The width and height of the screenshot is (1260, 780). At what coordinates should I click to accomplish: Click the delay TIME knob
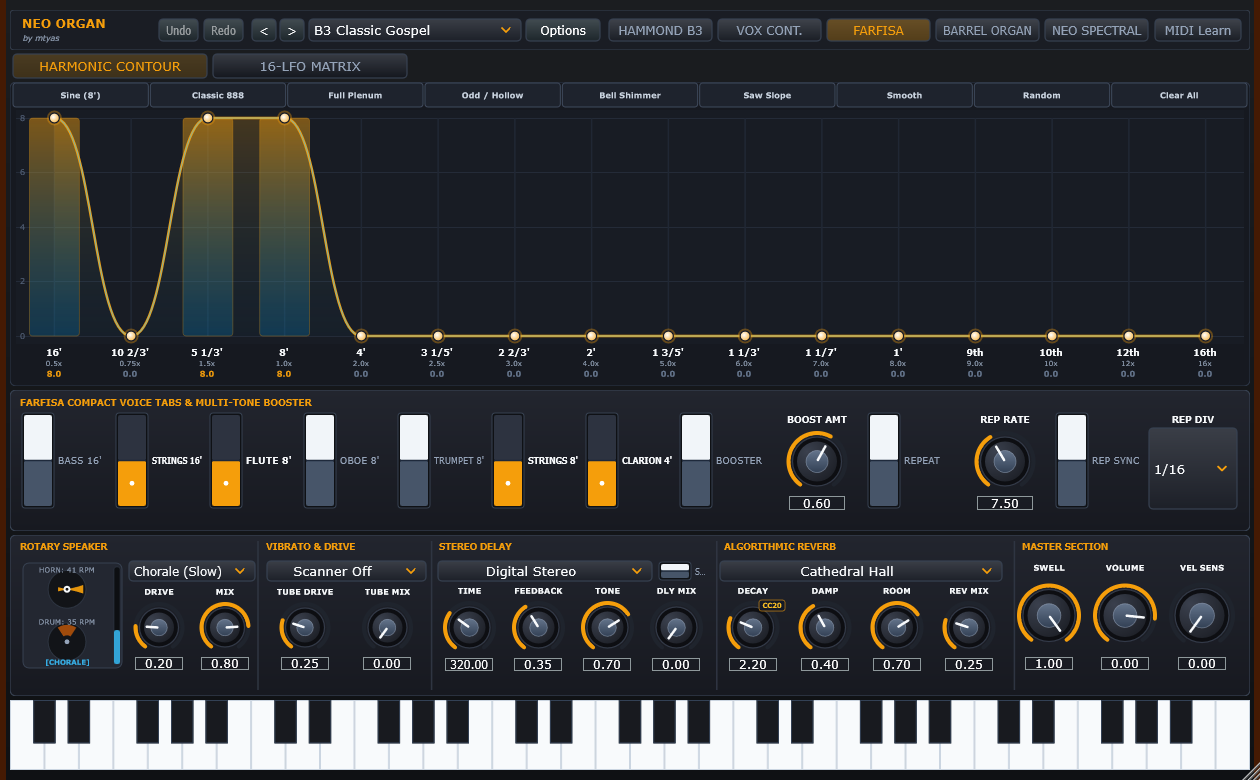tap(469, 628)
